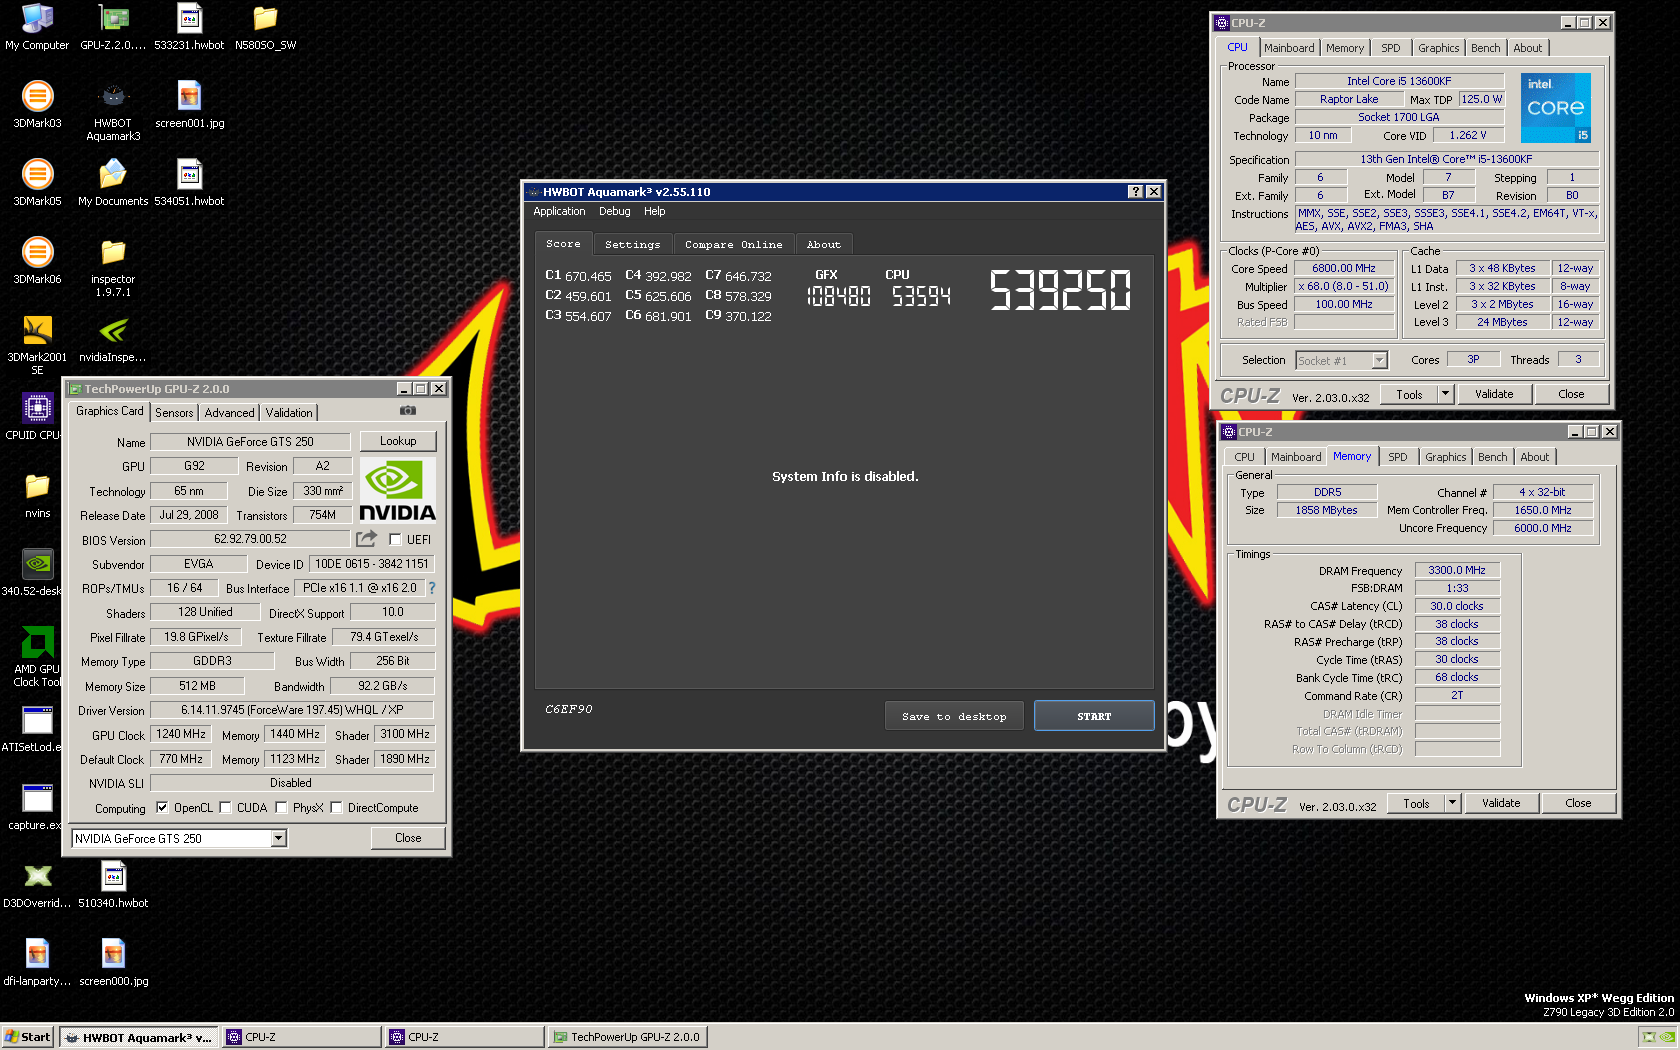The height and width of the screenshot is (1050, 1680).
Task: Click Validate in upper CPU-Z window
Action: coord(1494,394)
